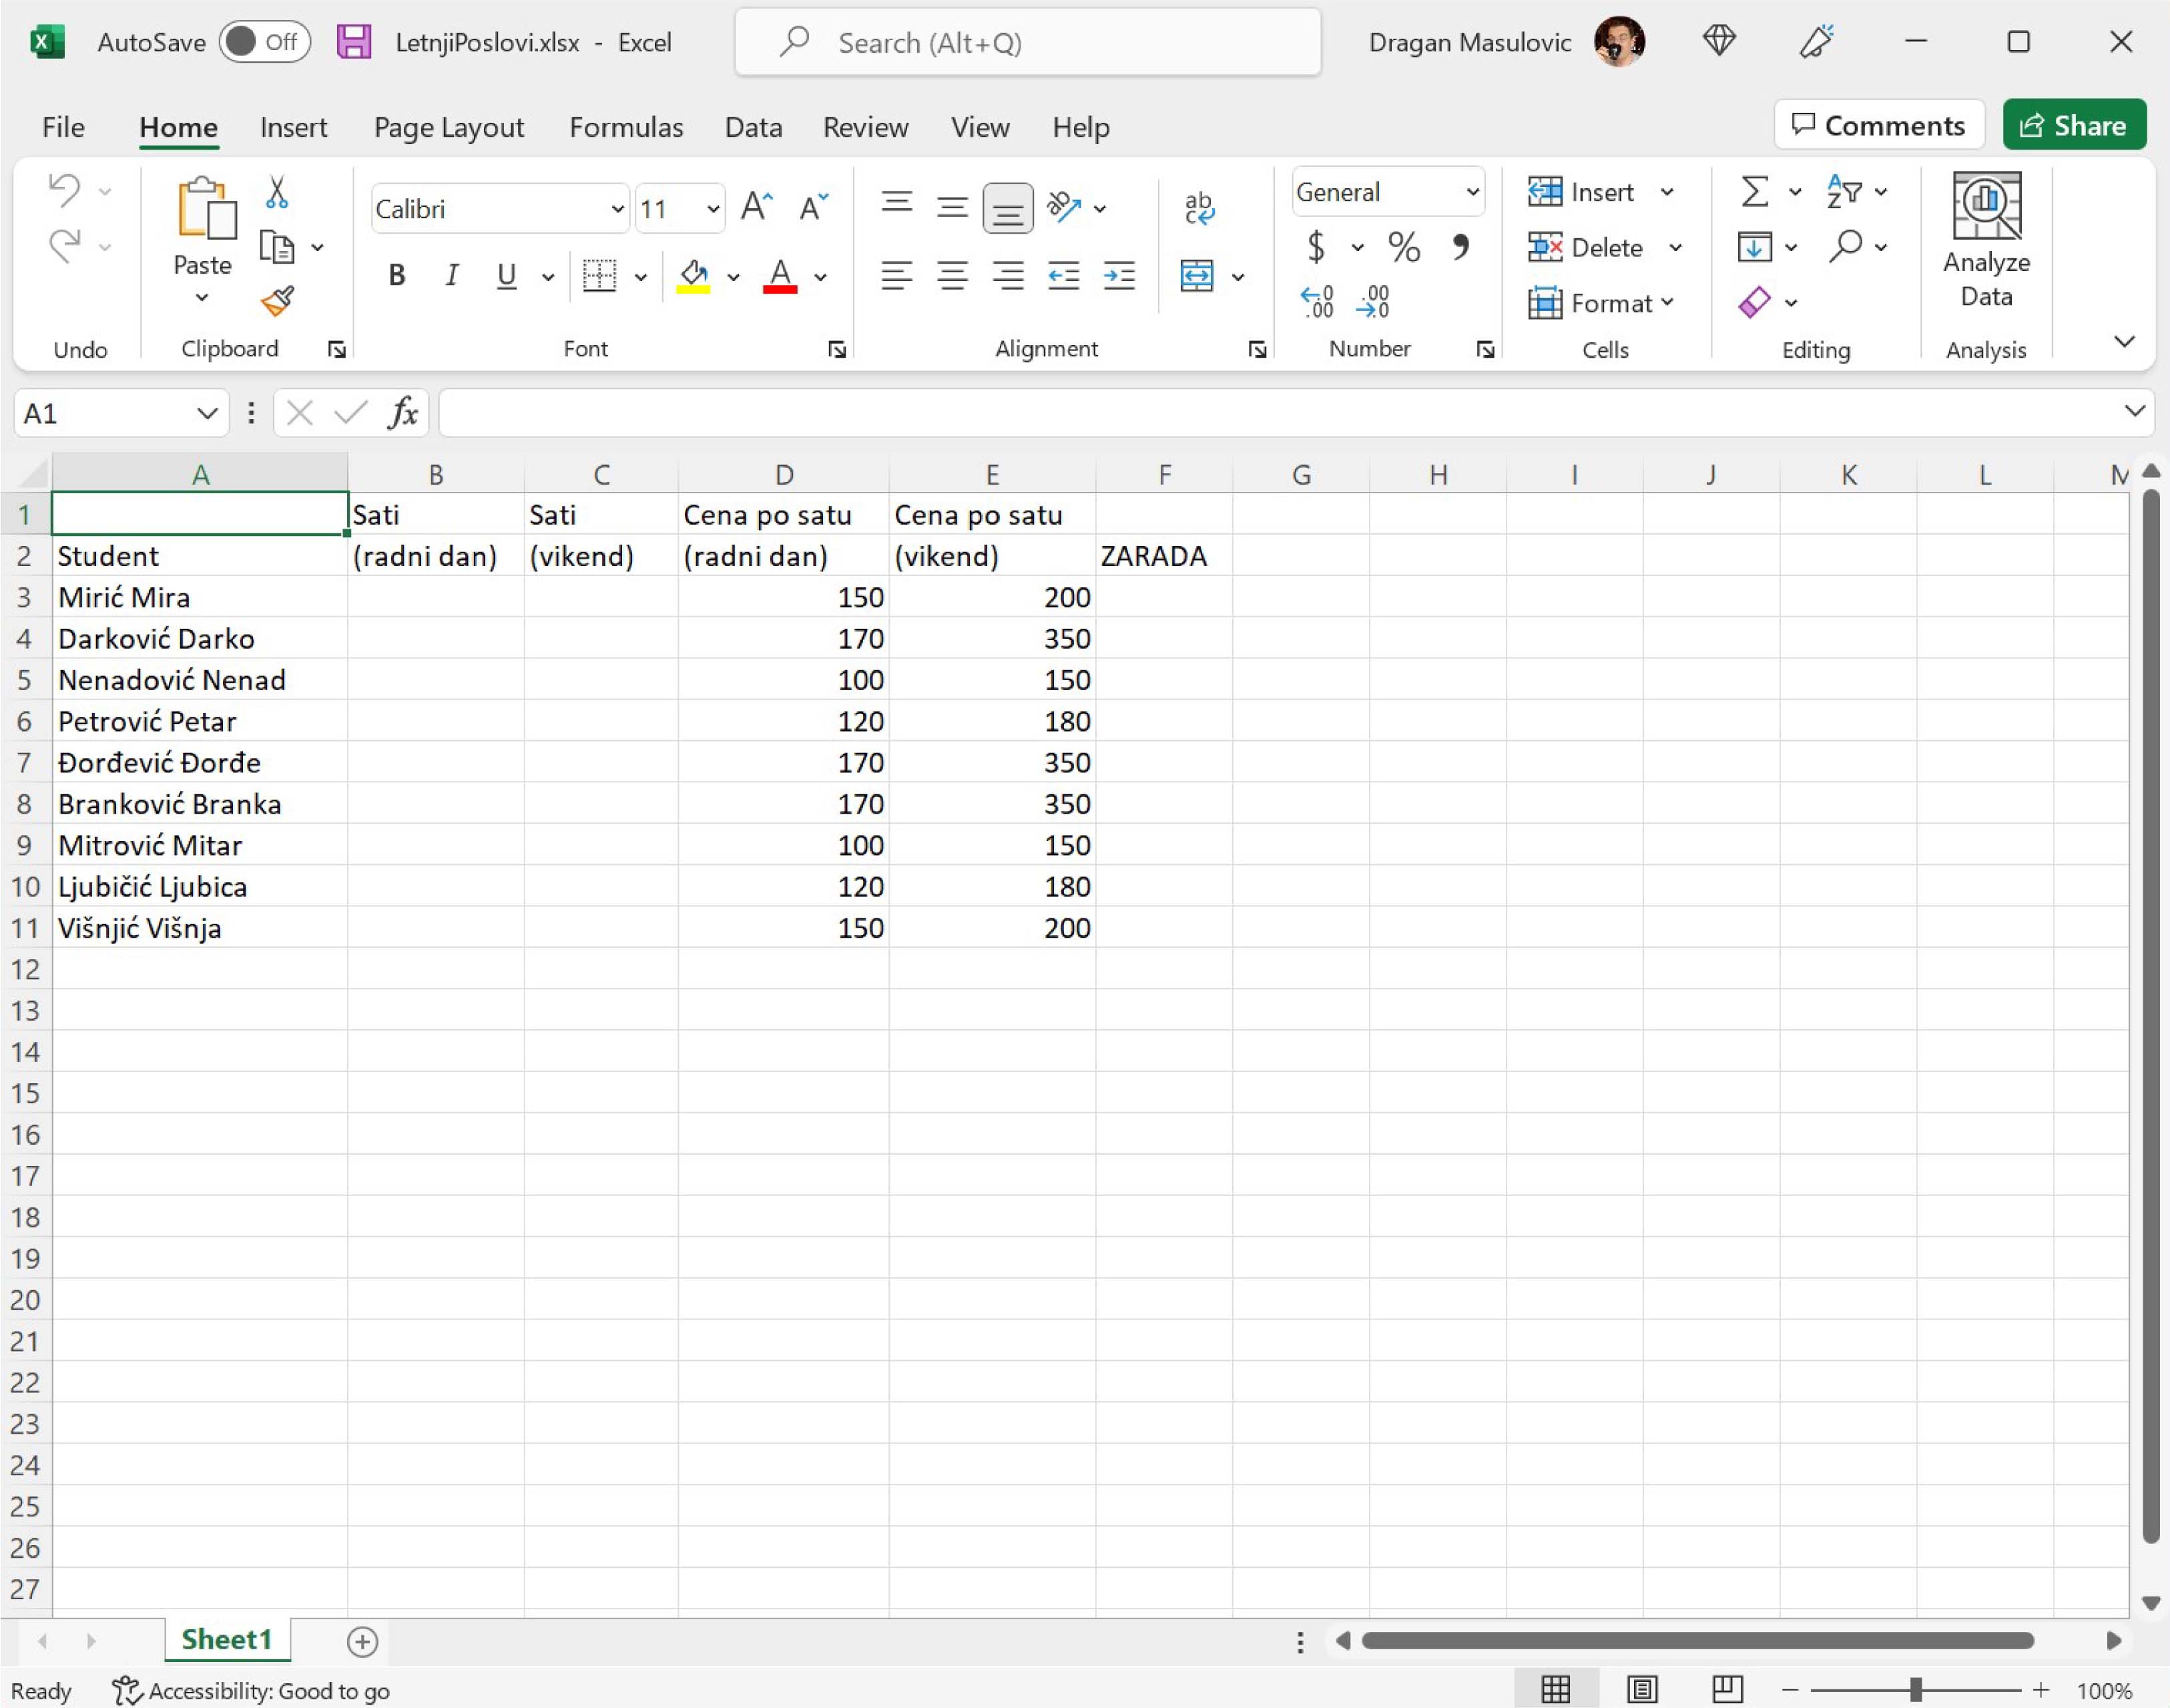The height and width of the screenshot is (1708, 2170).
Task: Click Increase Font Size icon
Action: click(x=756, y=207)
